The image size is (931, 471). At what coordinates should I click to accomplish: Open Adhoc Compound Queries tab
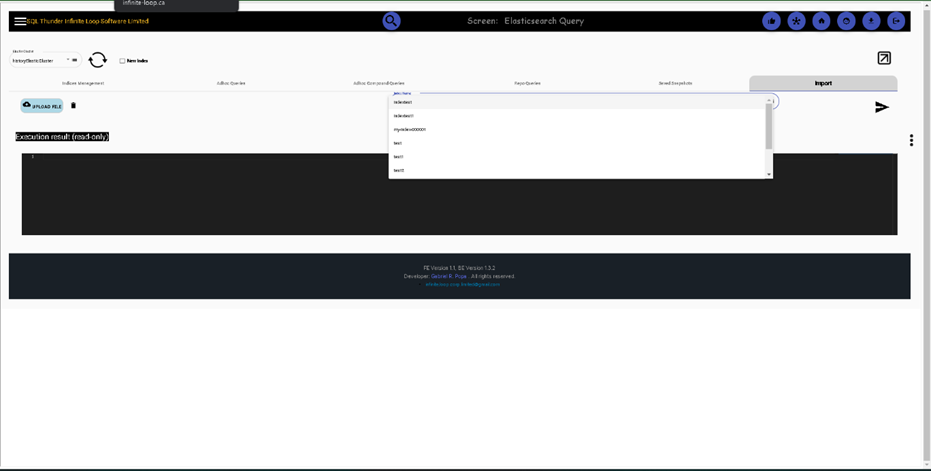[379, 83]
